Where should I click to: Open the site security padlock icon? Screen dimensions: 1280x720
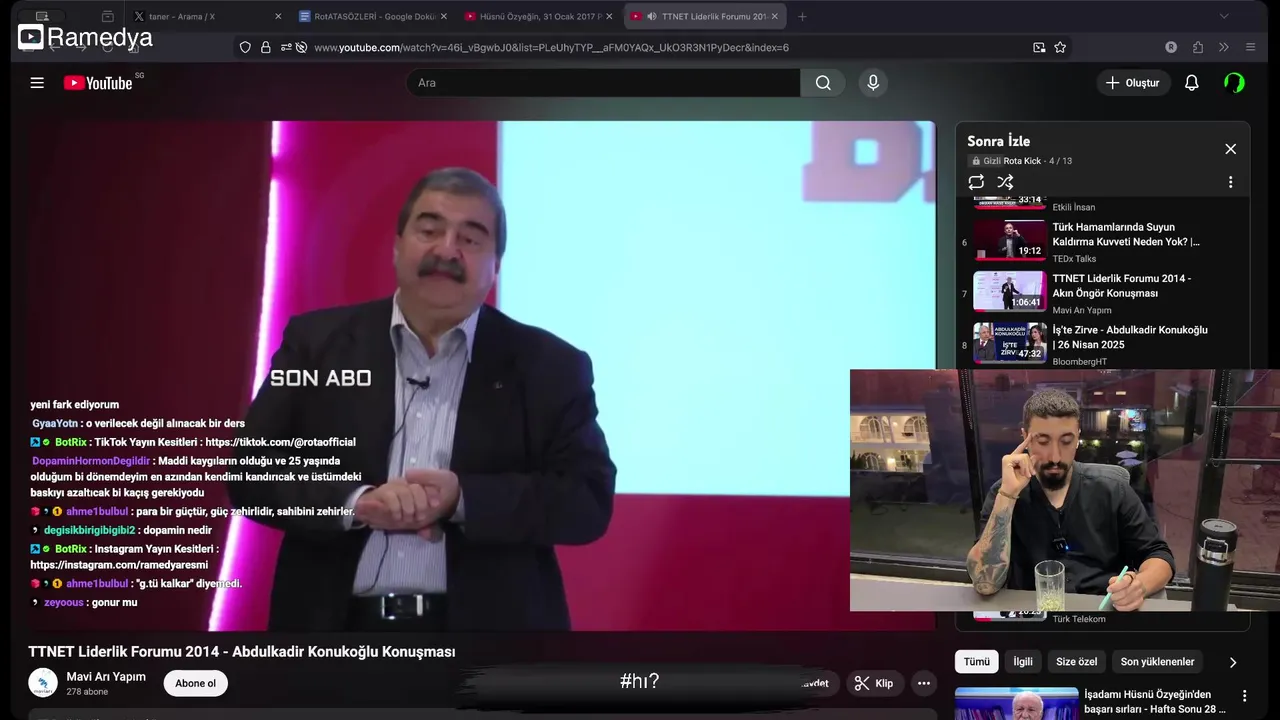point(266,47)
